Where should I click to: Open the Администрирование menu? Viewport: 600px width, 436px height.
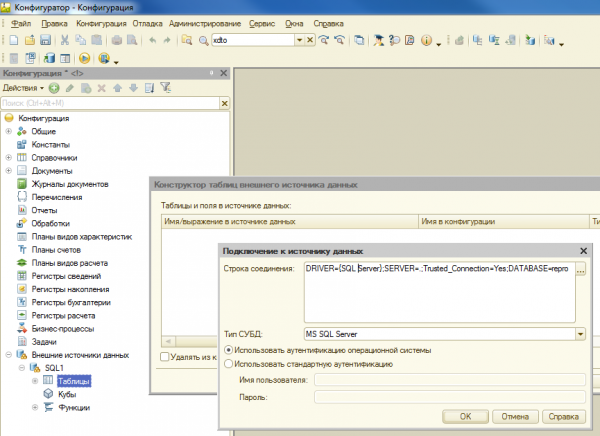point(203,21)
